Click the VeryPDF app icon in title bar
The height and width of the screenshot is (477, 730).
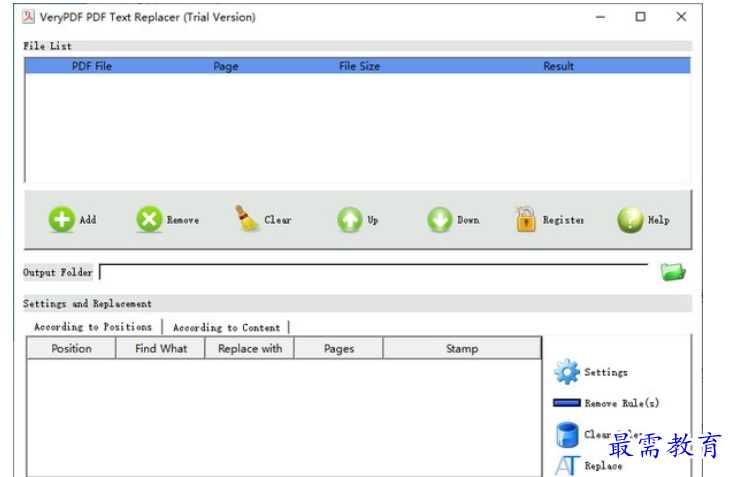[x=29, y=17]
